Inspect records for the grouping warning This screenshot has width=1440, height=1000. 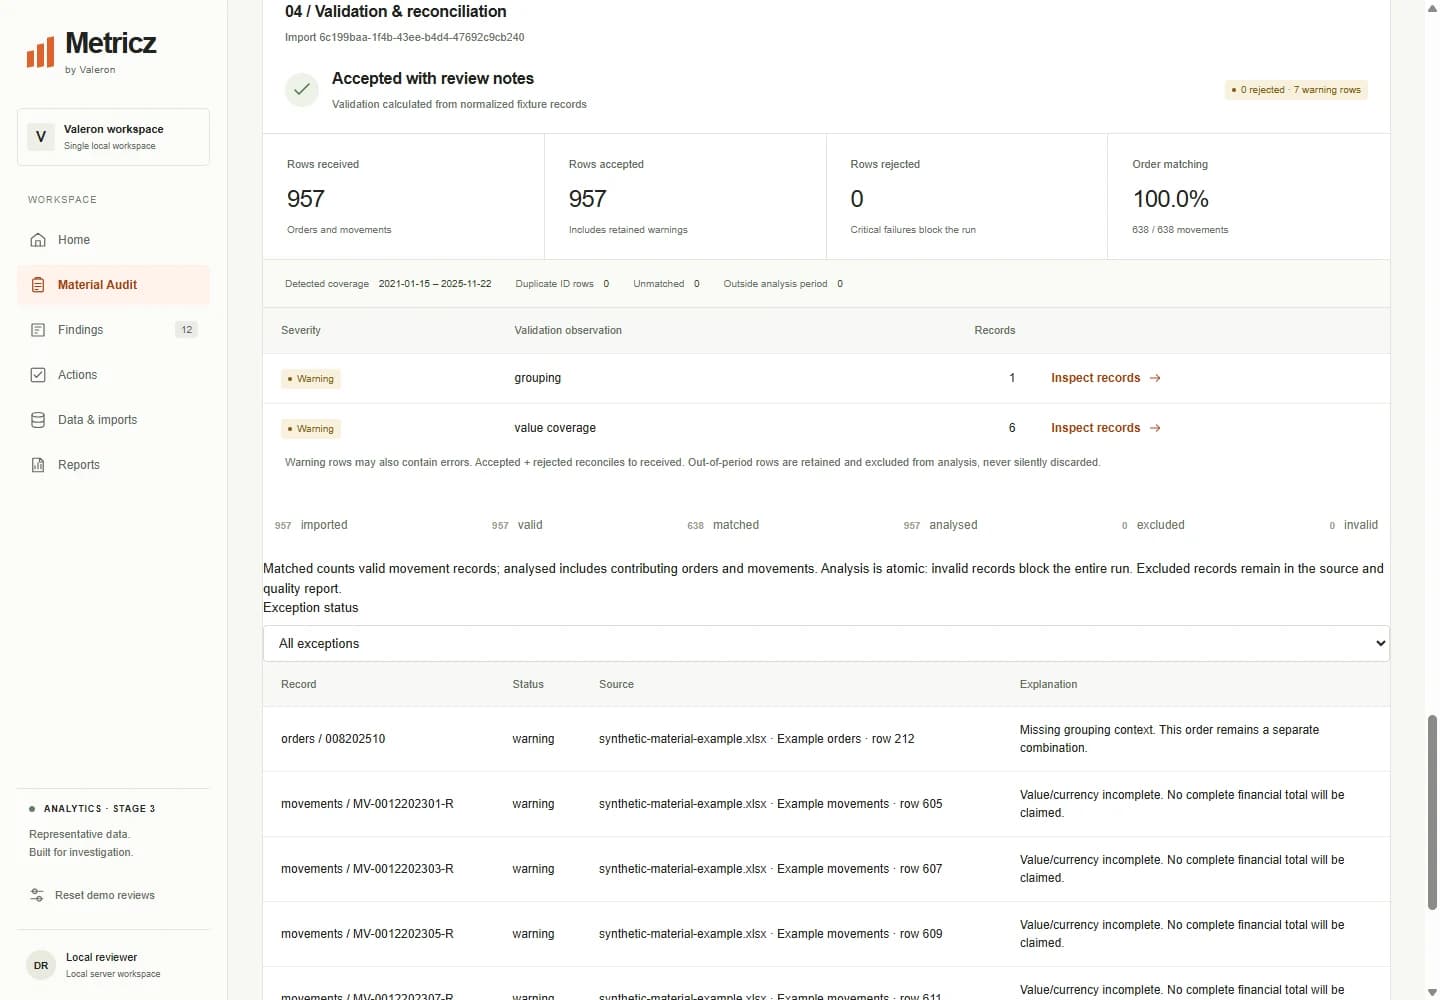coord(1105,378)
